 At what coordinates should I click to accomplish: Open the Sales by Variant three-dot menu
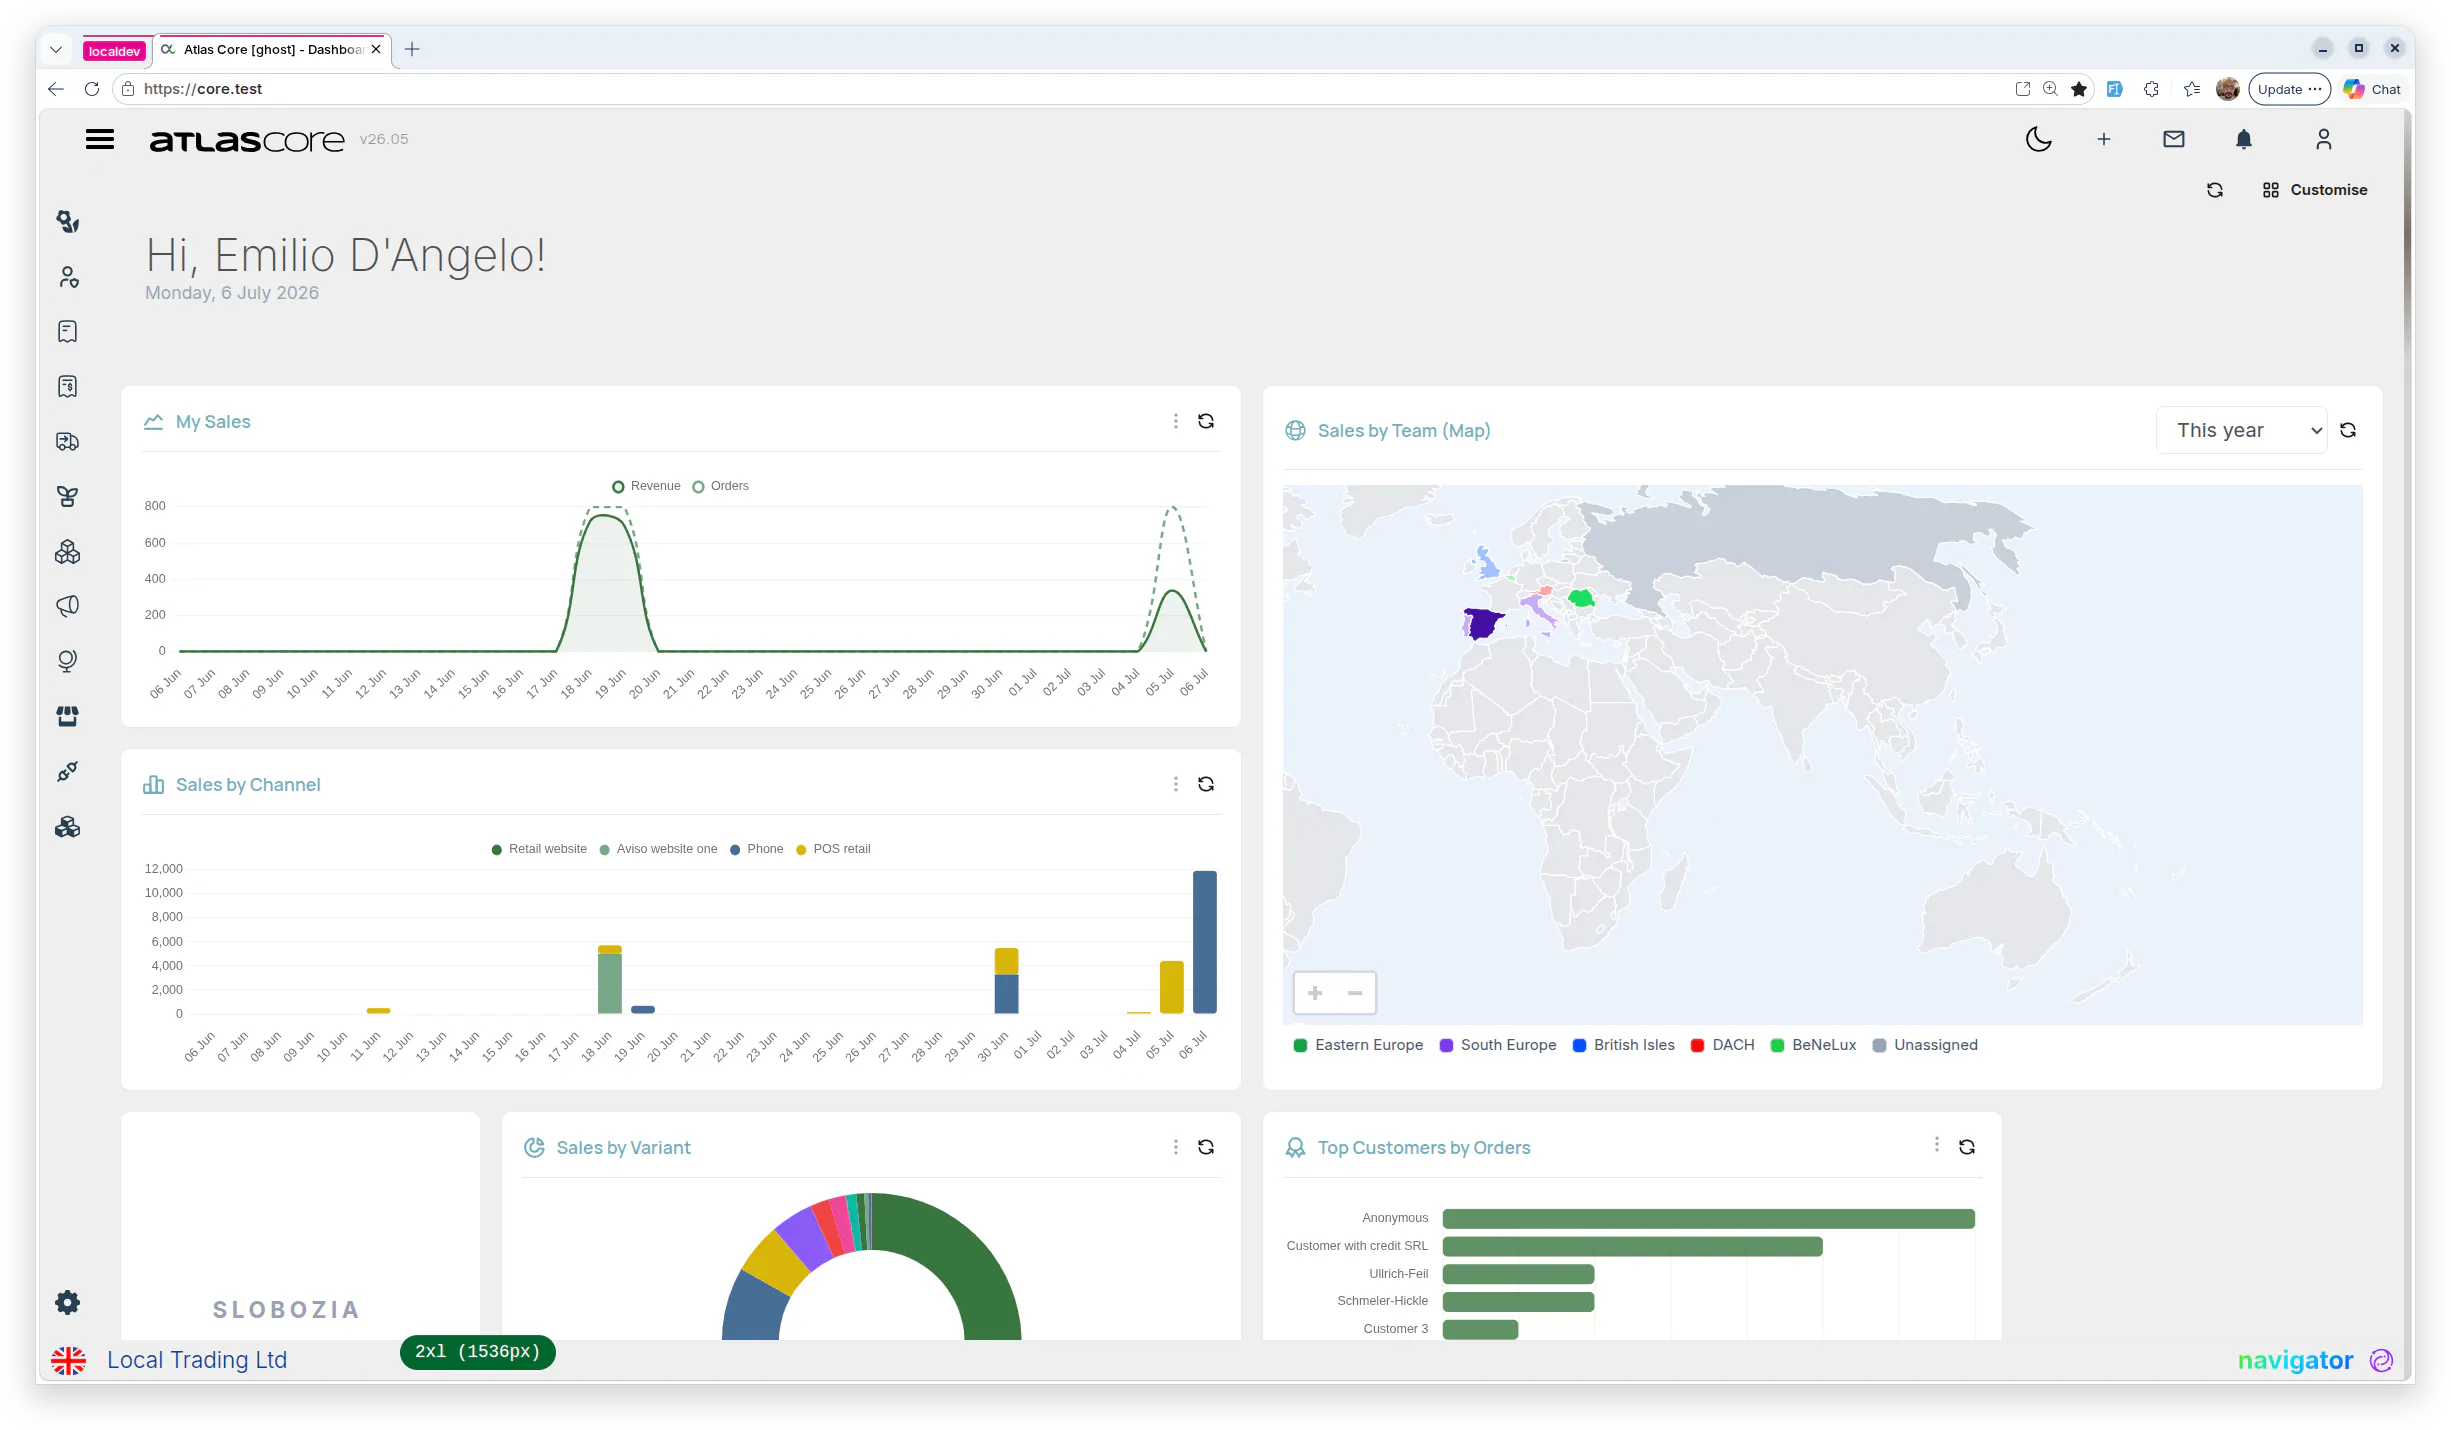1176,1147
